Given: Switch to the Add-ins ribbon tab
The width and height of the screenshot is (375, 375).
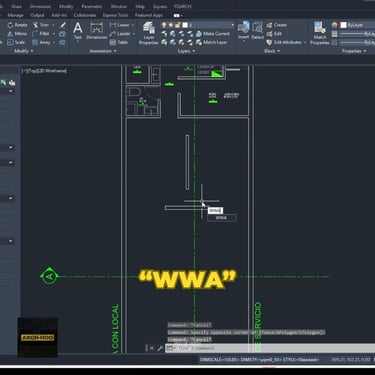Looking at the screenshot, I should (59, 15).
